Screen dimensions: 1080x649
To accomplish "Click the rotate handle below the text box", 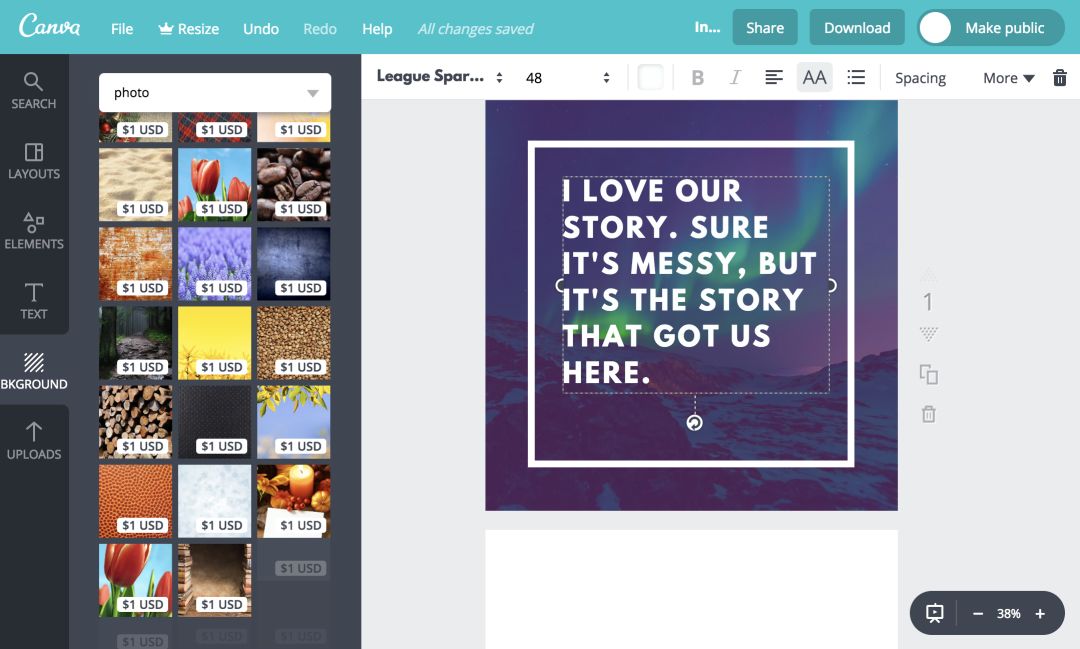I will pyautogui.click(x=694, y=422).
